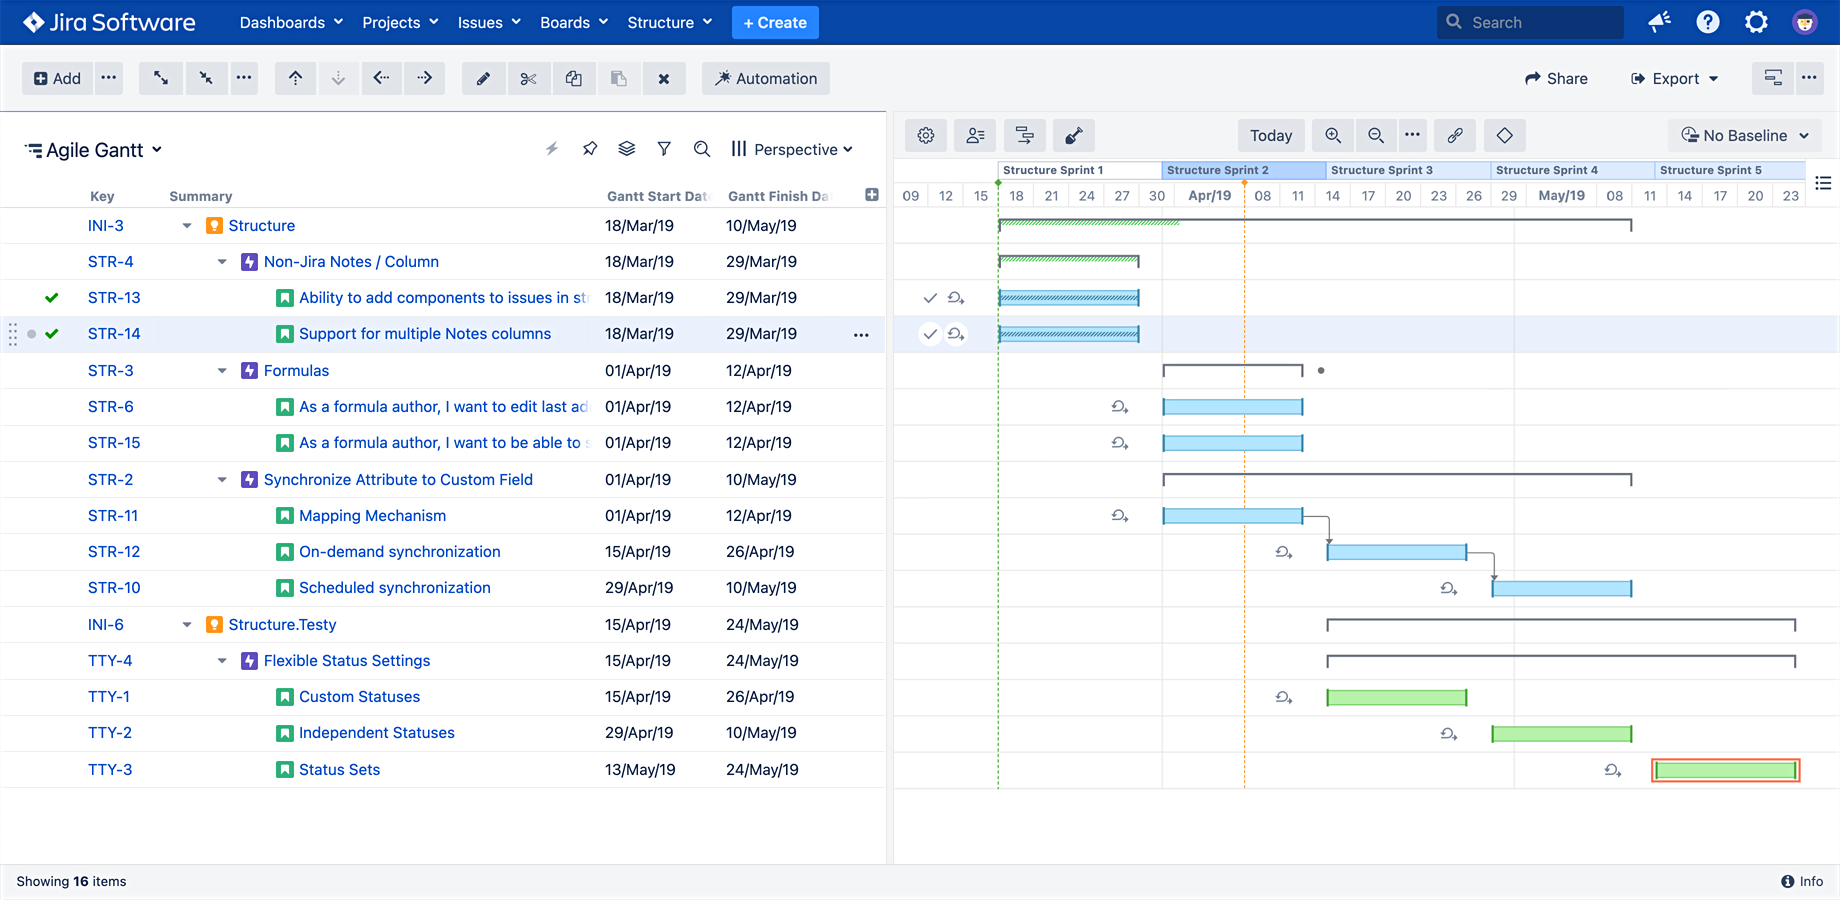Click the TTY-3 Status Sets Gantt bar
This screenshot has width=1840, height=900.
1726,770
